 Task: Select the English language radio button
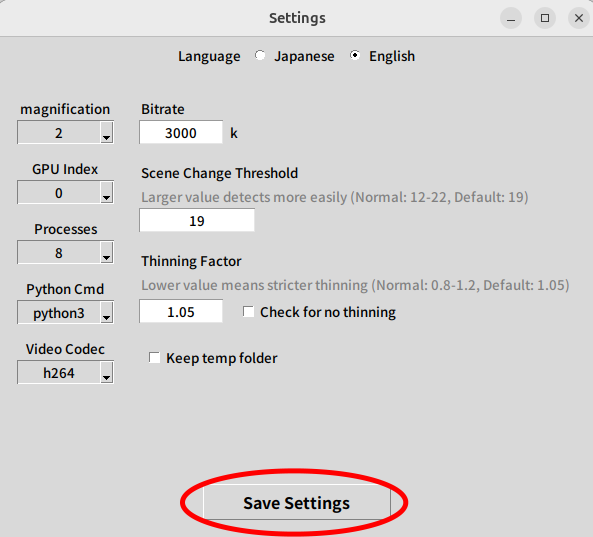coord(355,56)
